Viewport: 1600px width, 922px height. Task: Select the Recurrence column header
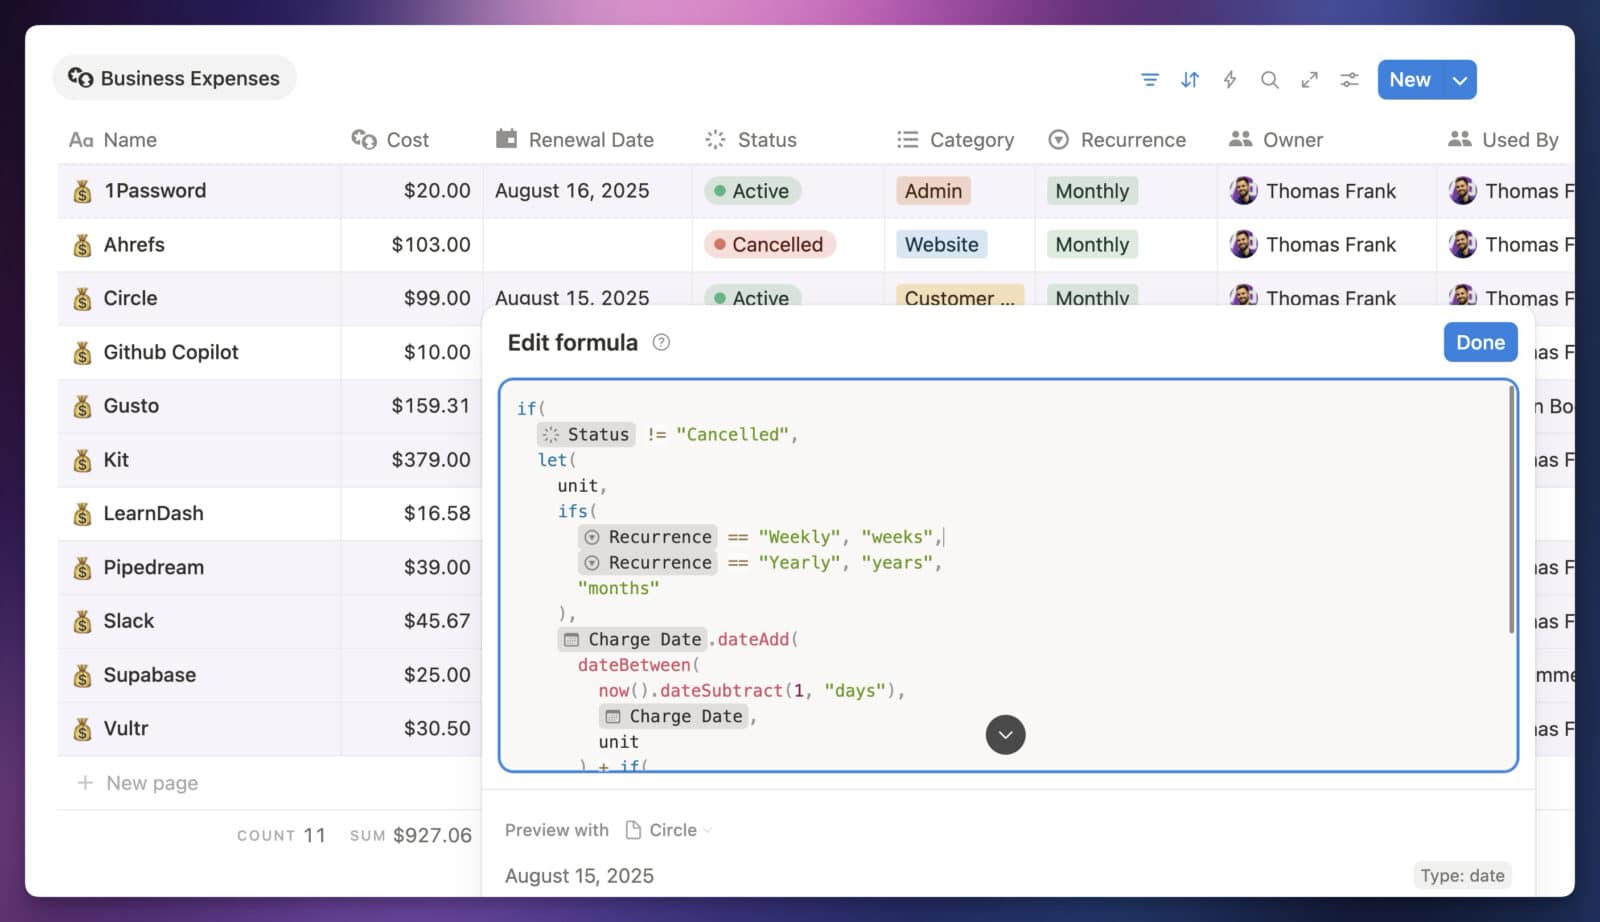[1120, 140]
